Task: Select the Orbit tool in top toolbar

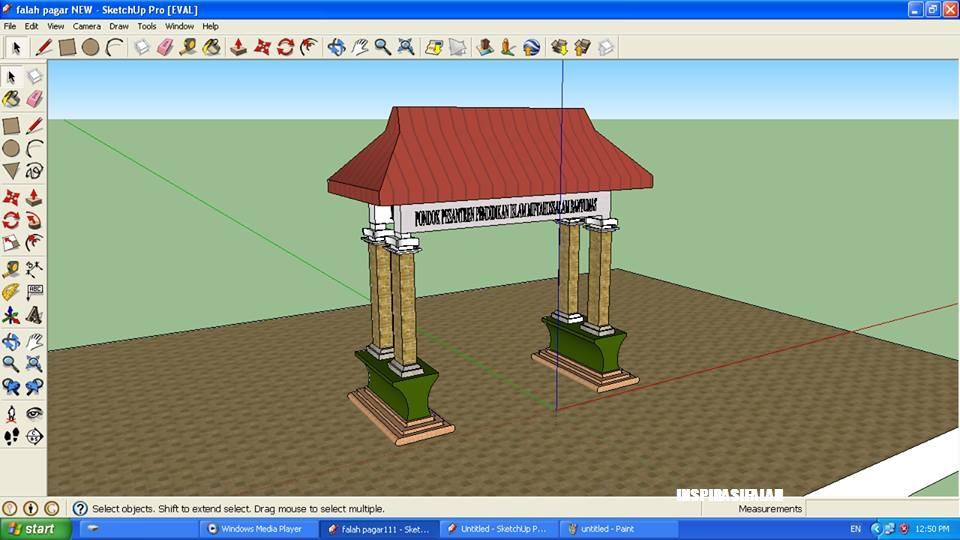Action: [336, 47]
